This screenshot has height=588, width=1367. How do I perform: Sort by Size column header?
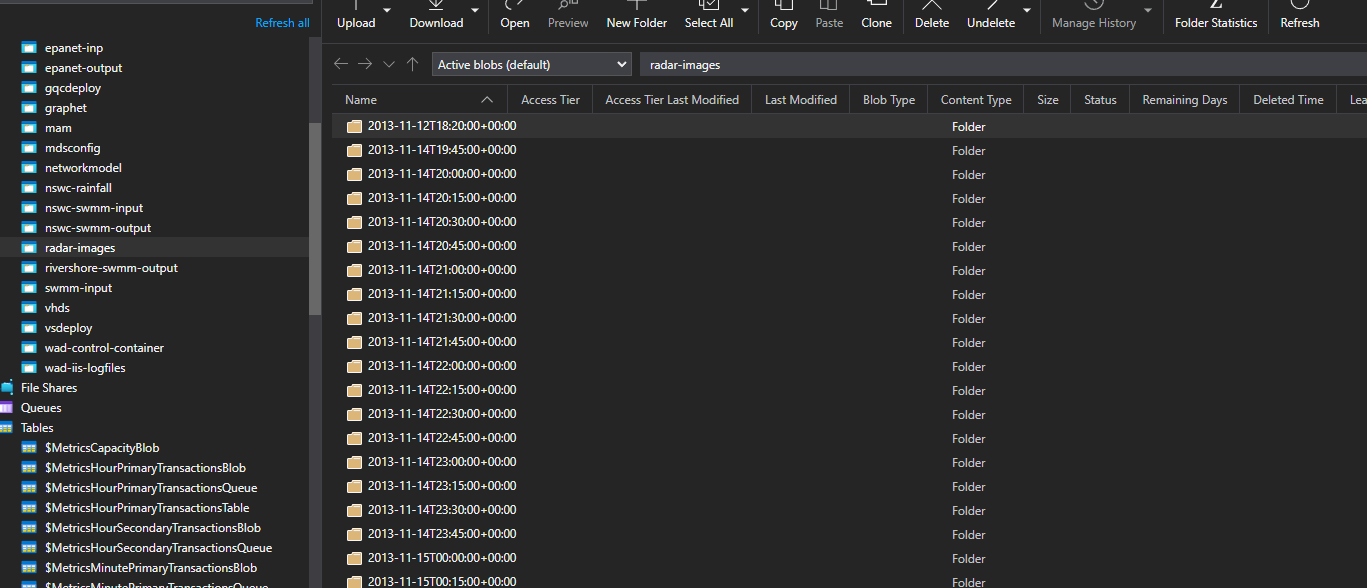click(1048, 100)
